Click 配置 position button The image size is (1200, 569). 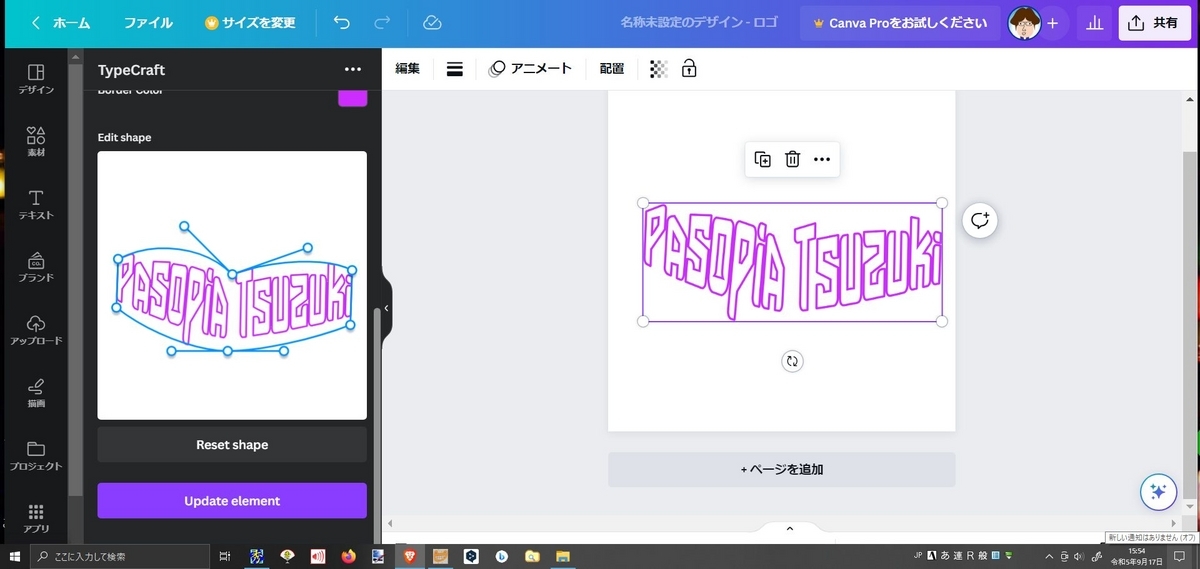point(612,69)
